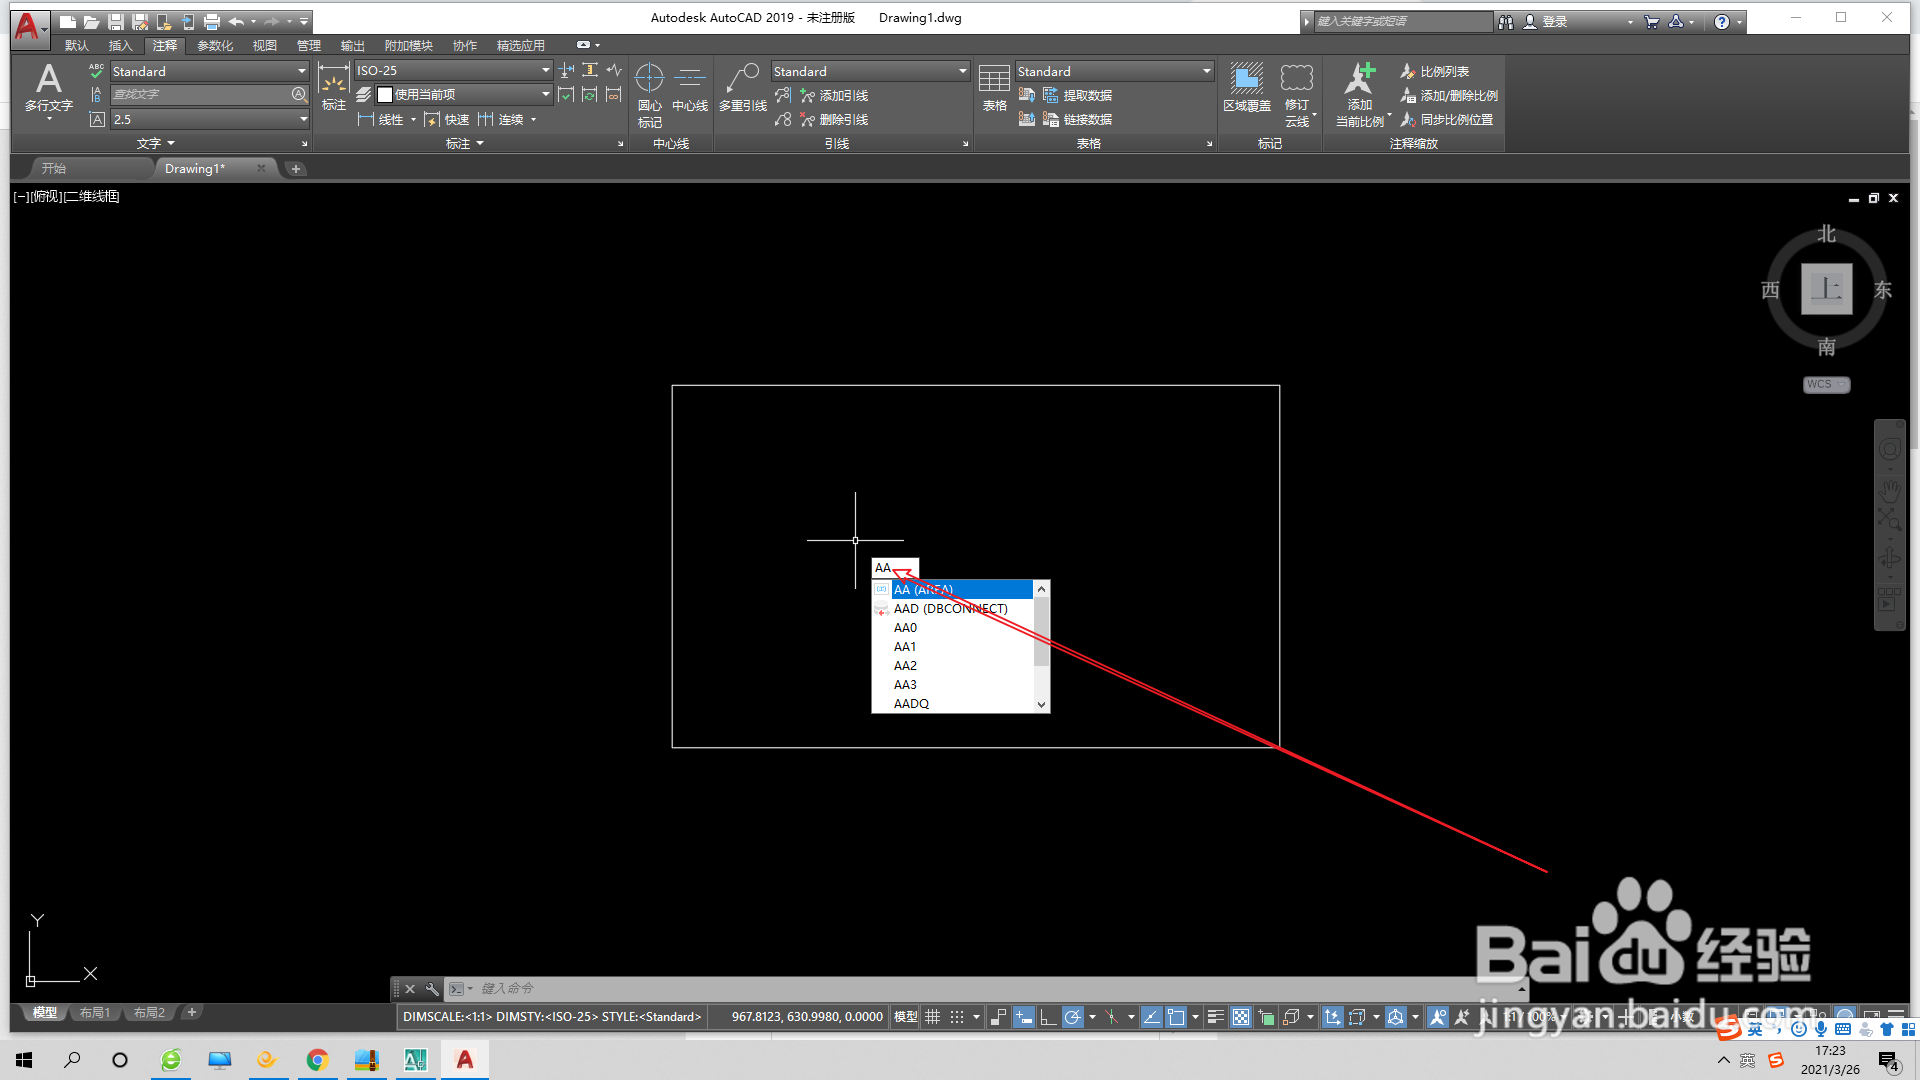Expand the text height 2.5 dropdown
Image resolution: width=1920 pixels, height=1080 pixels.
pos(303,120)
